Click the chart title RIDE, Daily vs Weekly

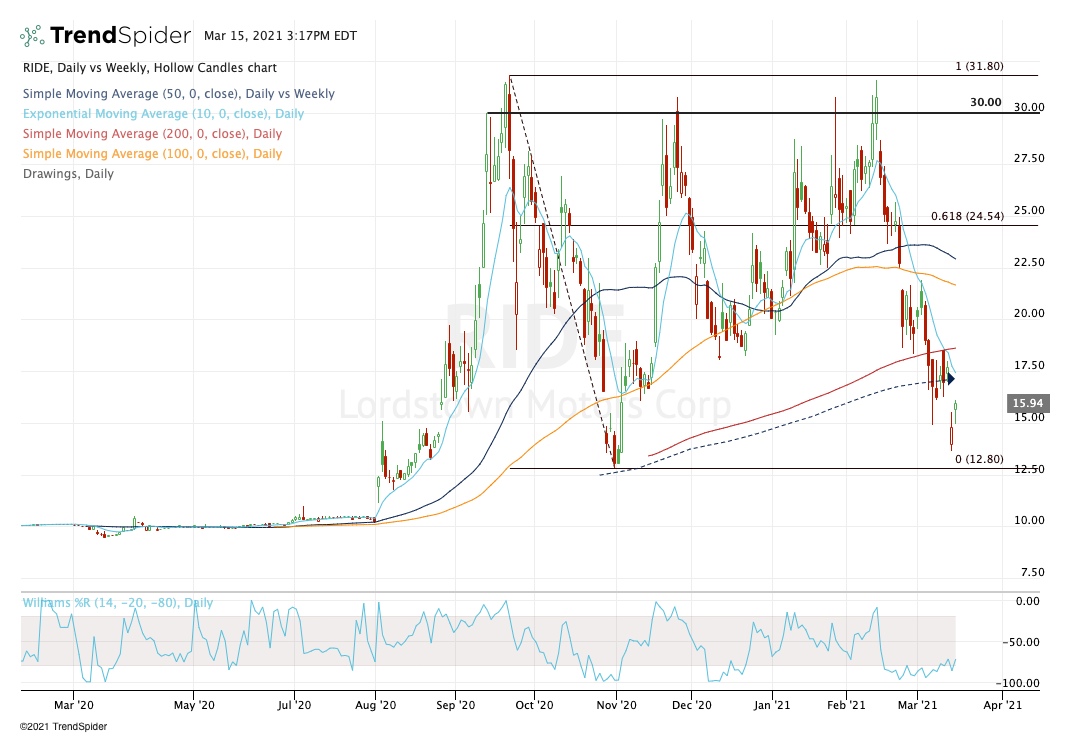tap(148, 68)
